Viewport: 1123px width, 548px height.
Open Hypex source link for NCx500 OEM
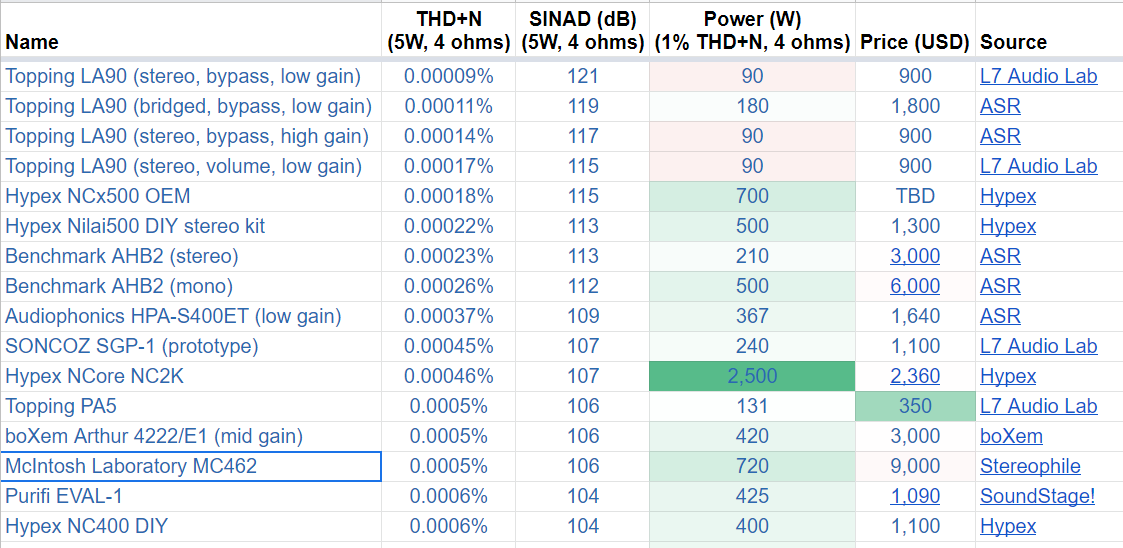[x=1008, y=196]
